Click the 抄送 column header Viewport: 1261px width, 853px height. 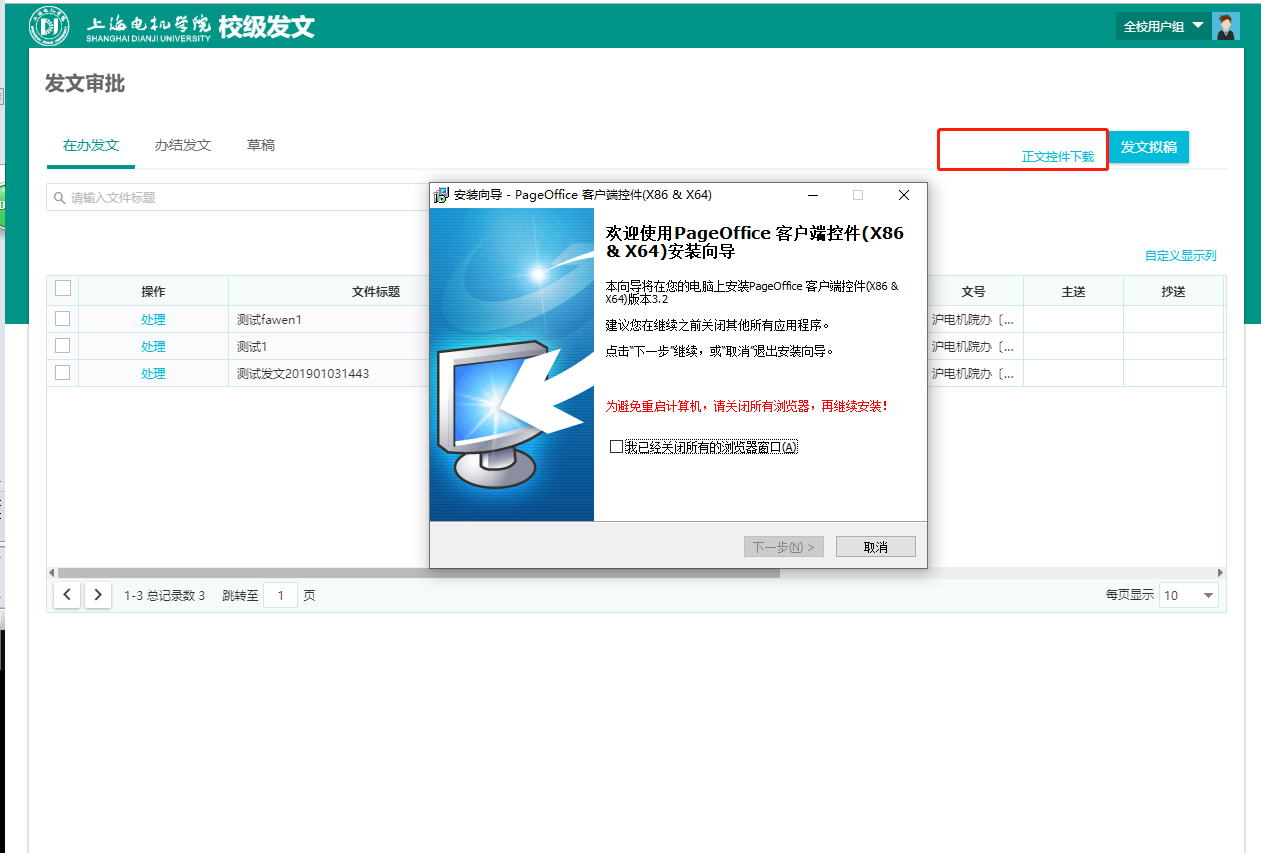1173,292
